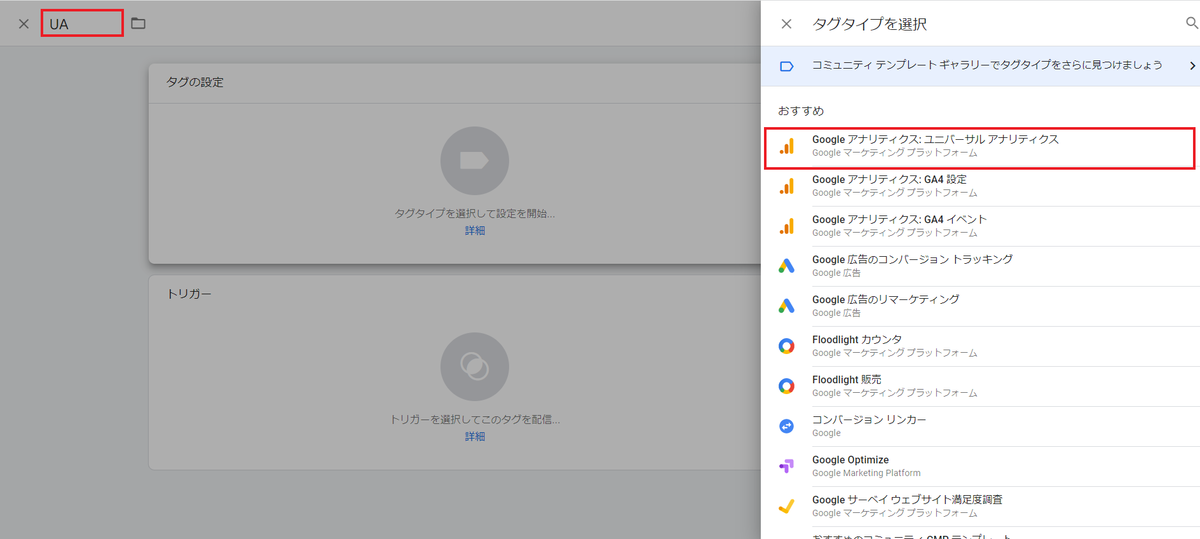Image resolution: width=1200 pixels, height=539 pixels.
Task: Click the trigger placeholder circle icon
Action: click(x=475, y=367)
